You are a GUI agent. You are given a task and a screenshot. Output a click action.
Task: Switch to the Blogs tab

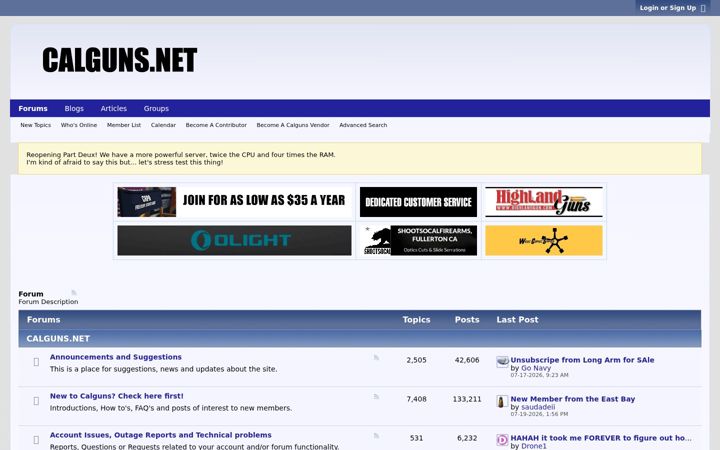[x=74, y=108]
